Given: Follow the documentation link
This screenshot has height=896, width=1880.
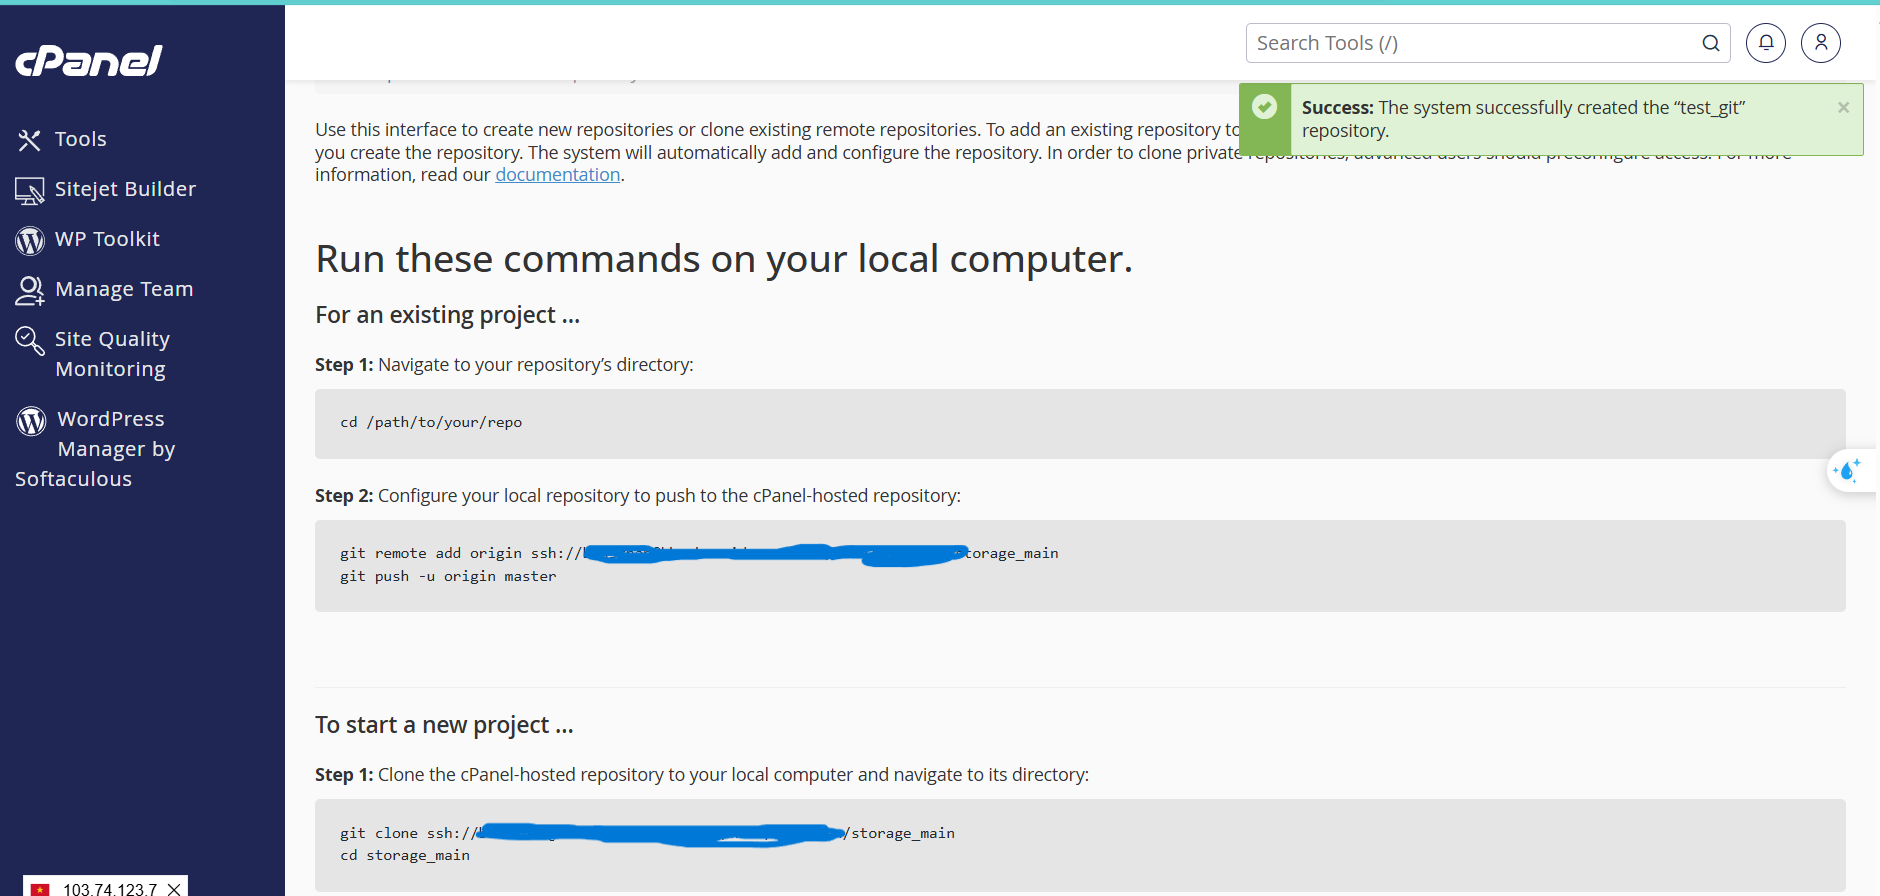Looking at the screenshot, I should [558, 175].
